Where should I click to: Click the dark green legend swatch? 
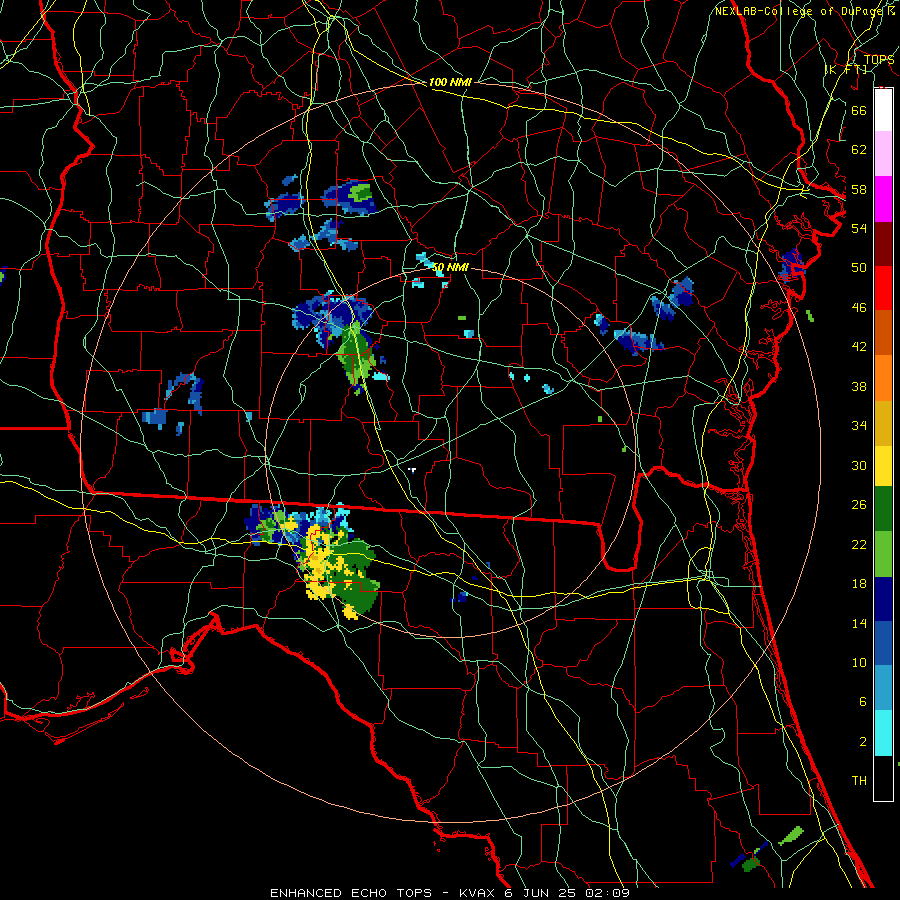[883, 509]
